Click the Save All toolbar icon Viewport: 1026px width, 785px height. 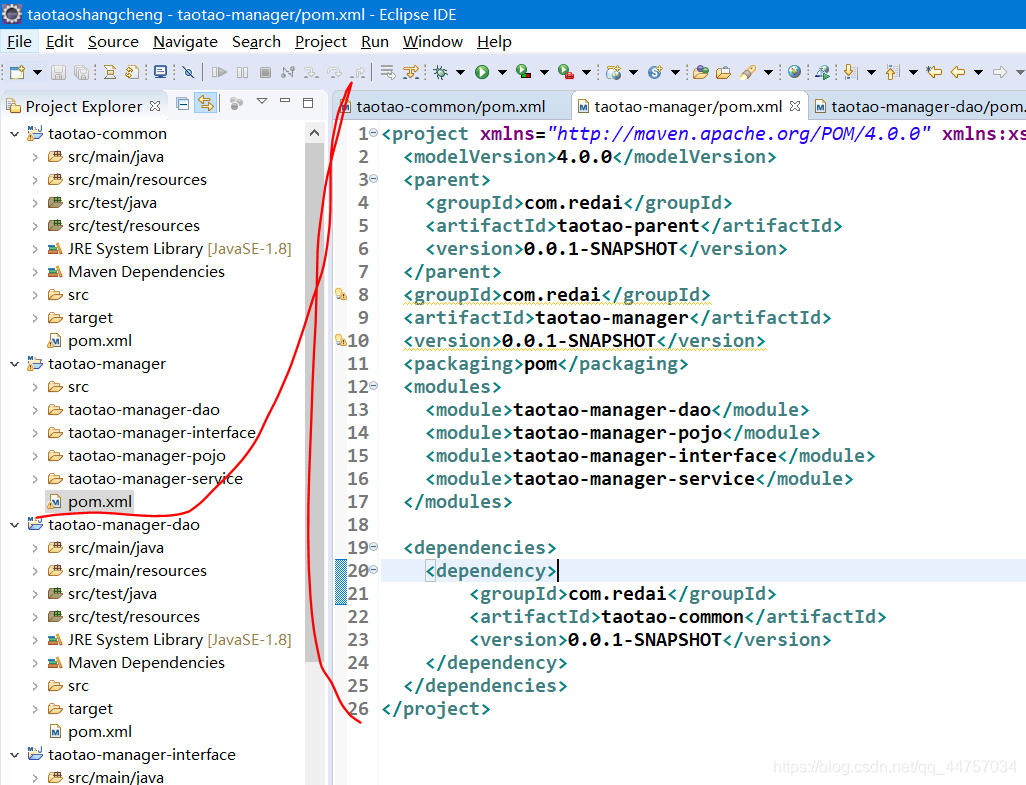(x=81, y=72)
